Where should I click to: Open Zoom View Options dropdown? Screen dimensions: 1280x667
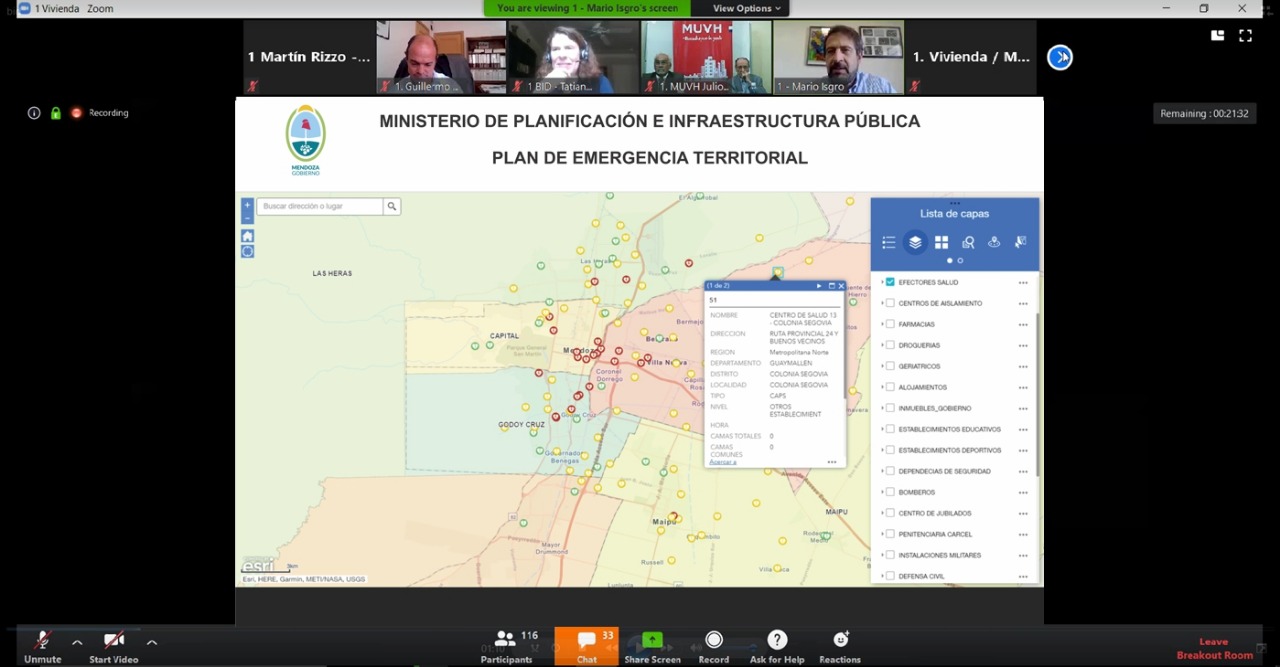click(746, 8)
